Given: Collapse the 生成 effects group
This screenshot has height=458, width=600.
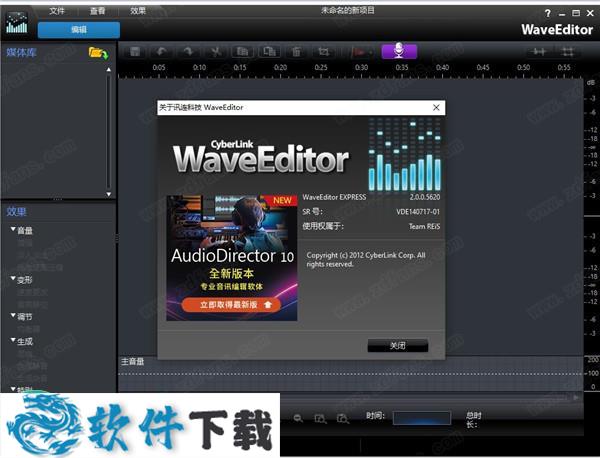Looking at the screenshot, I should tap(13, 340).
